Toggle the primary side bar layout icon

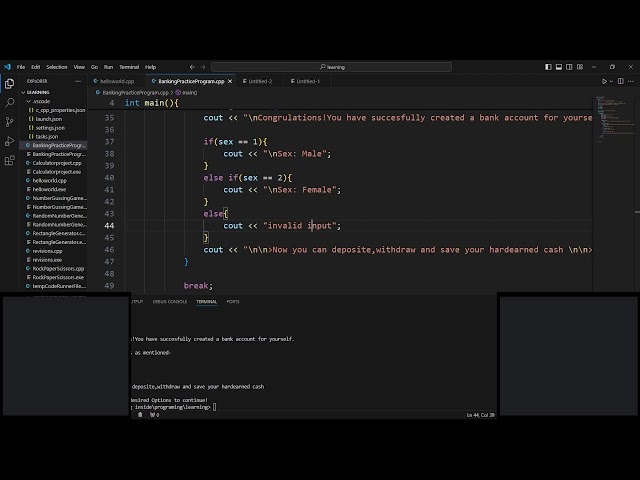548,67
